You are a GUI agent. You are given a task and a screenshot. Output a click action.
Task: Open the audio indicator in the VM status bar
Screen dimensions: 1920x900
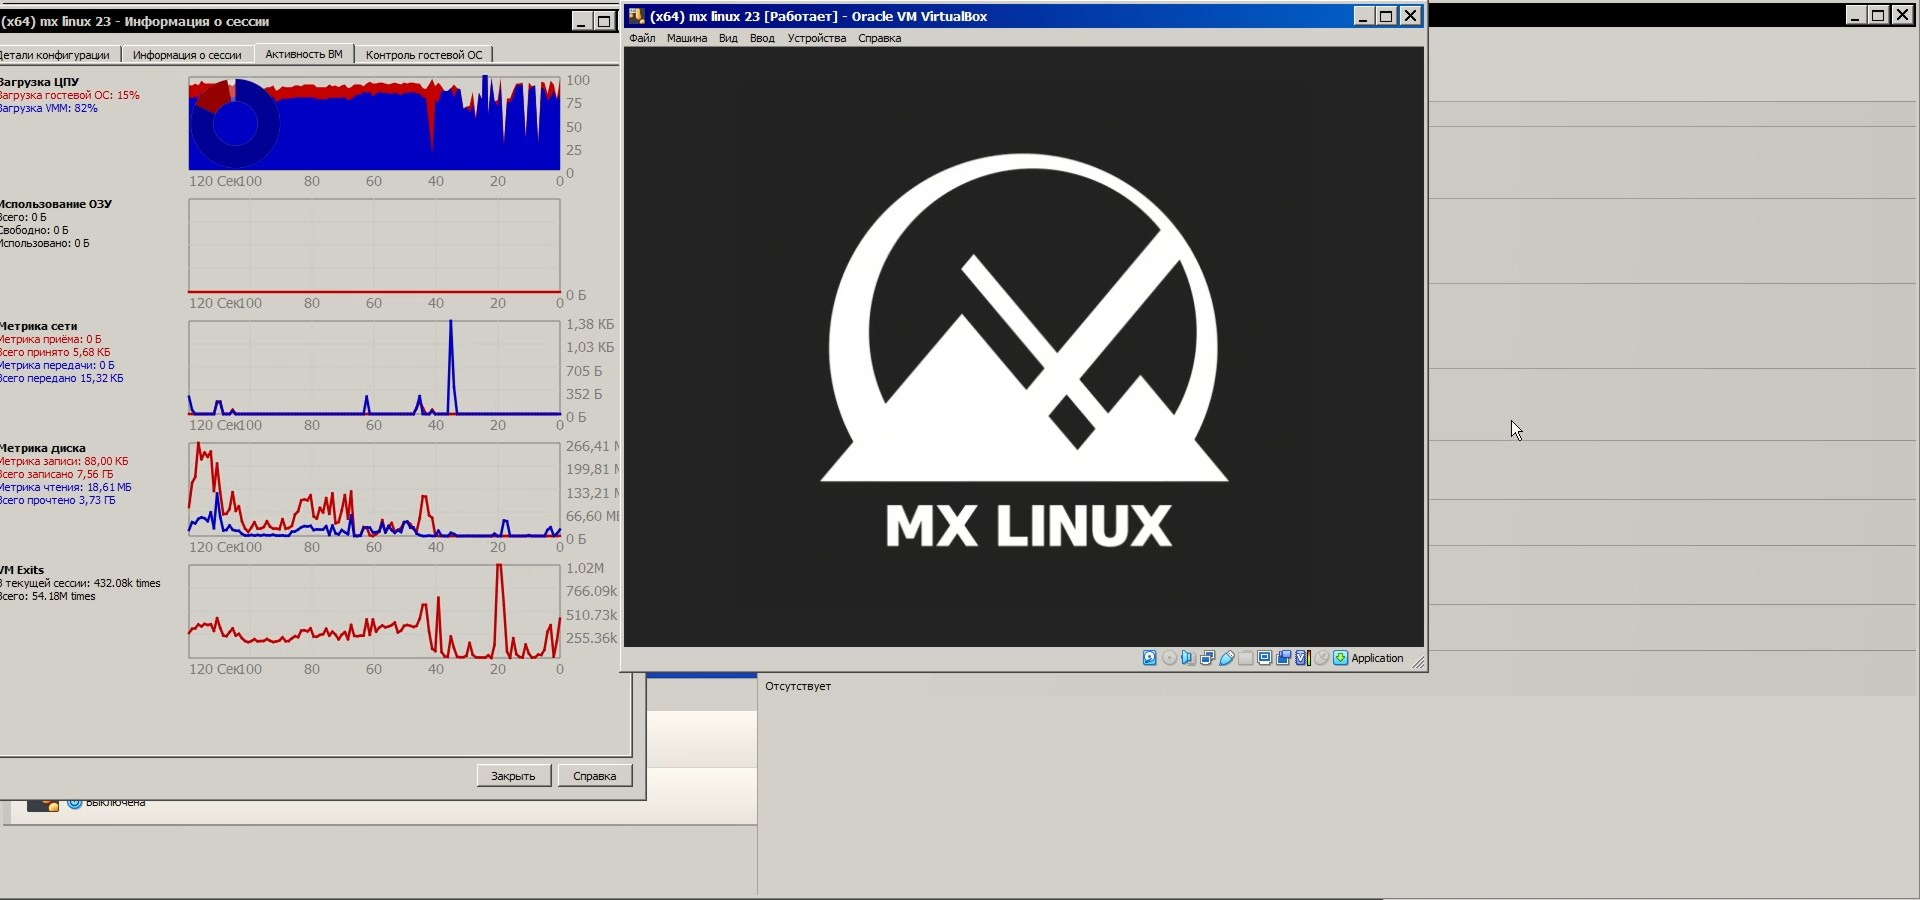[x=1188, y=658]
